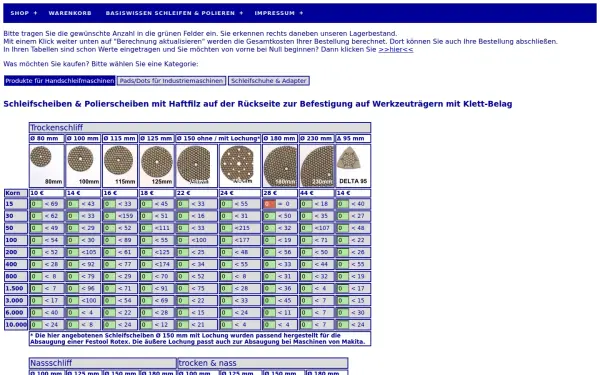Click the 100mm grinding disc image

coord(83,165)
